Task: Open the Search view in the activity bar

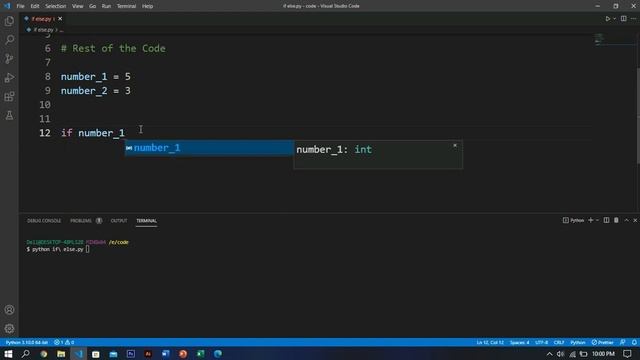Action: 9,40
